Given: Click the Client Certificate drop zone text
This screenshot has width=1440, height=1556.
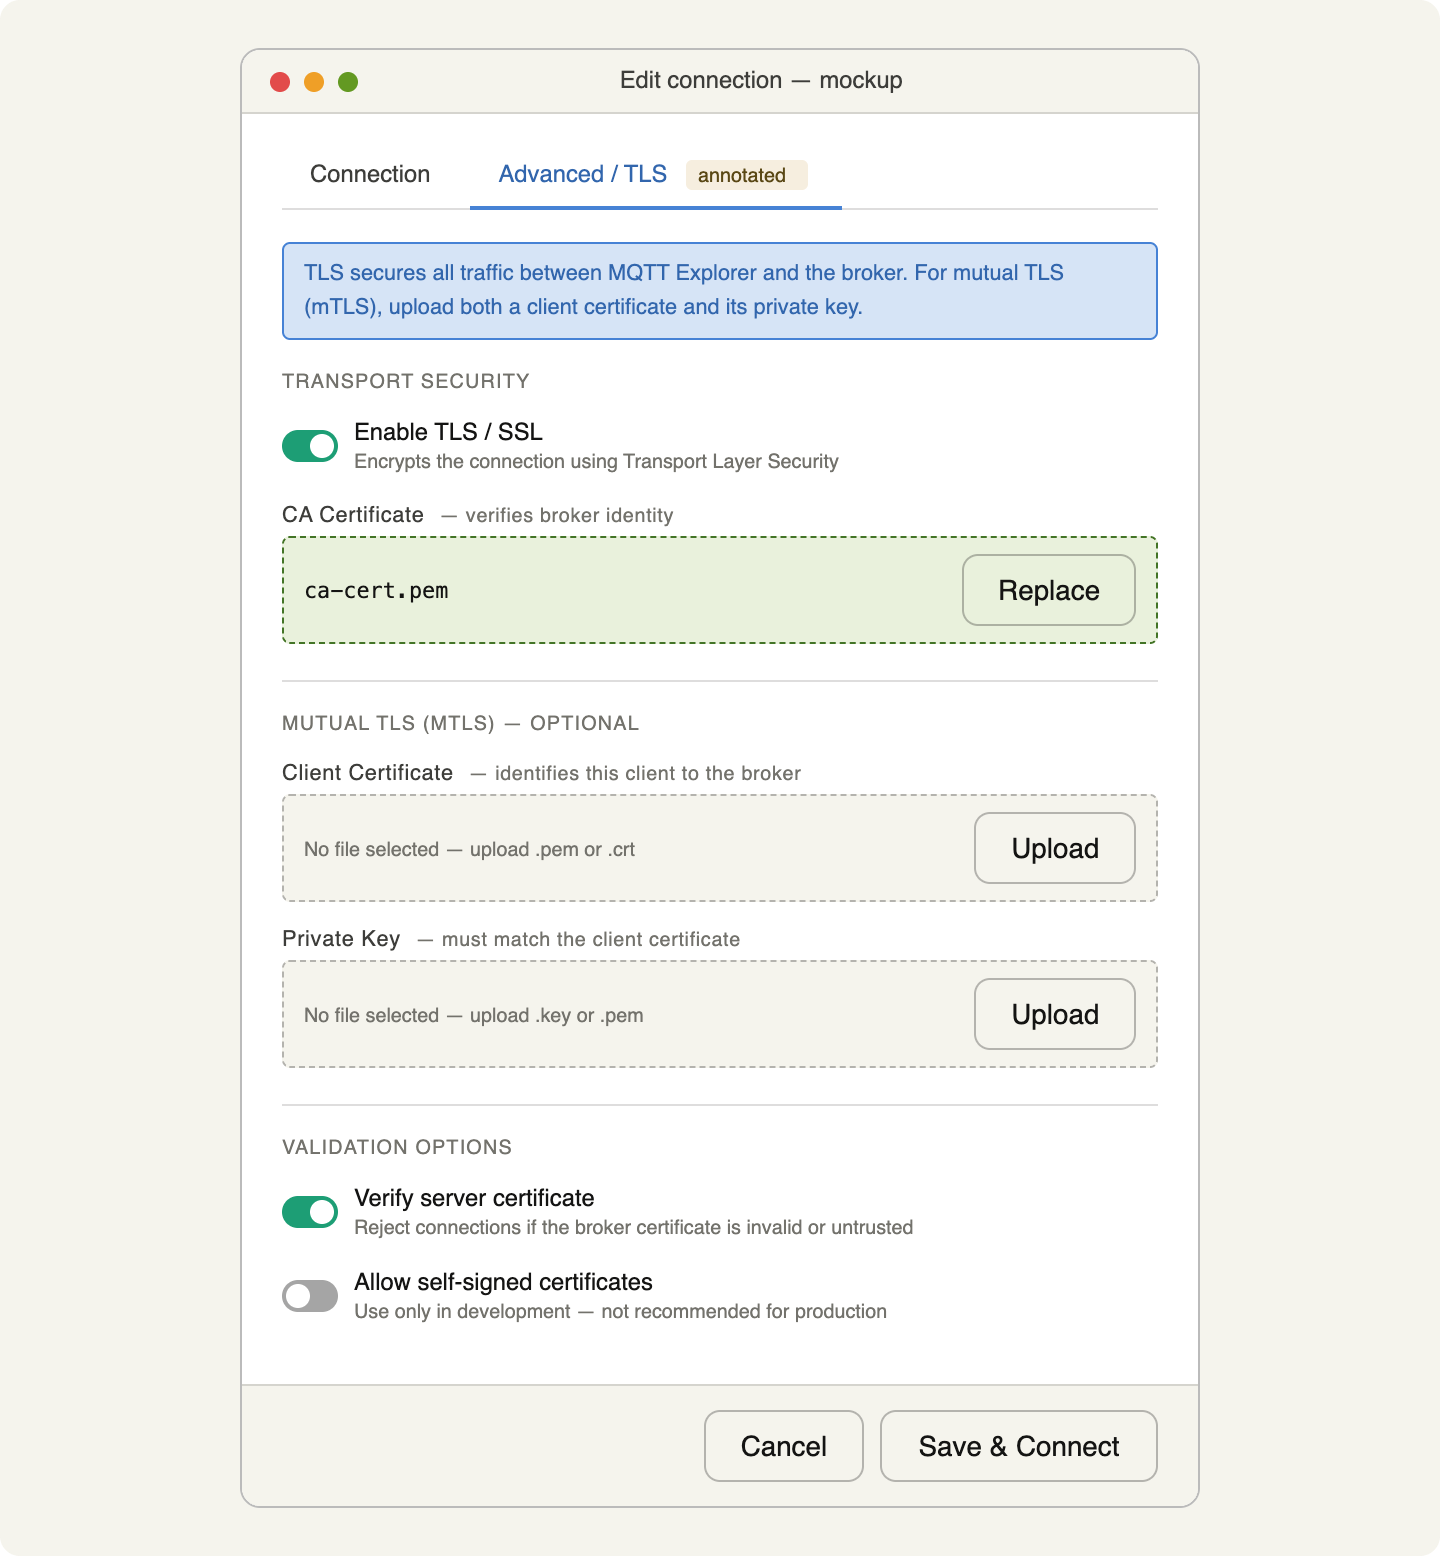Looking at the screenshot, I should pos(470,849).
